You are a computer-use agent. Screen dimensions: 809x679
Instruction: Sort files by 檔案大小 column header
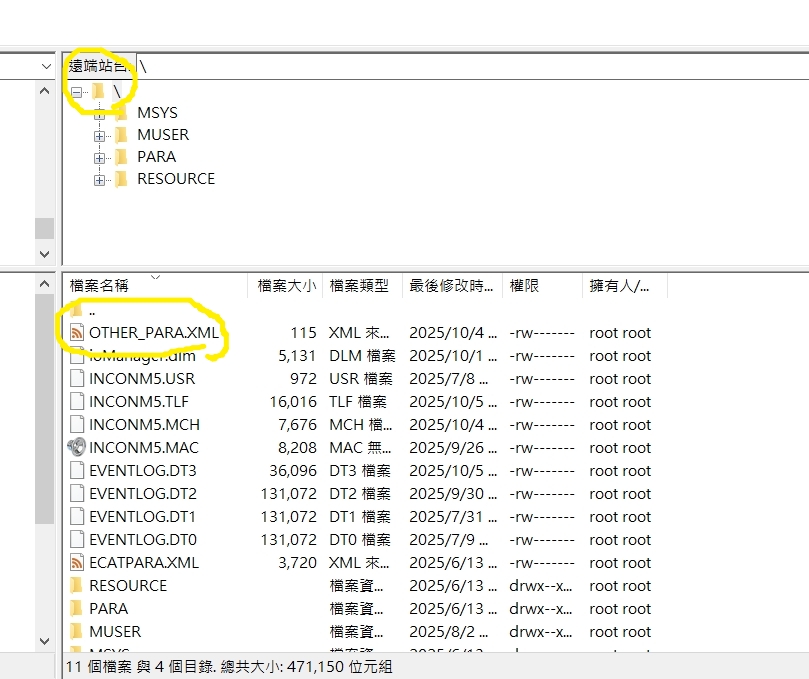tap(286, 285)
